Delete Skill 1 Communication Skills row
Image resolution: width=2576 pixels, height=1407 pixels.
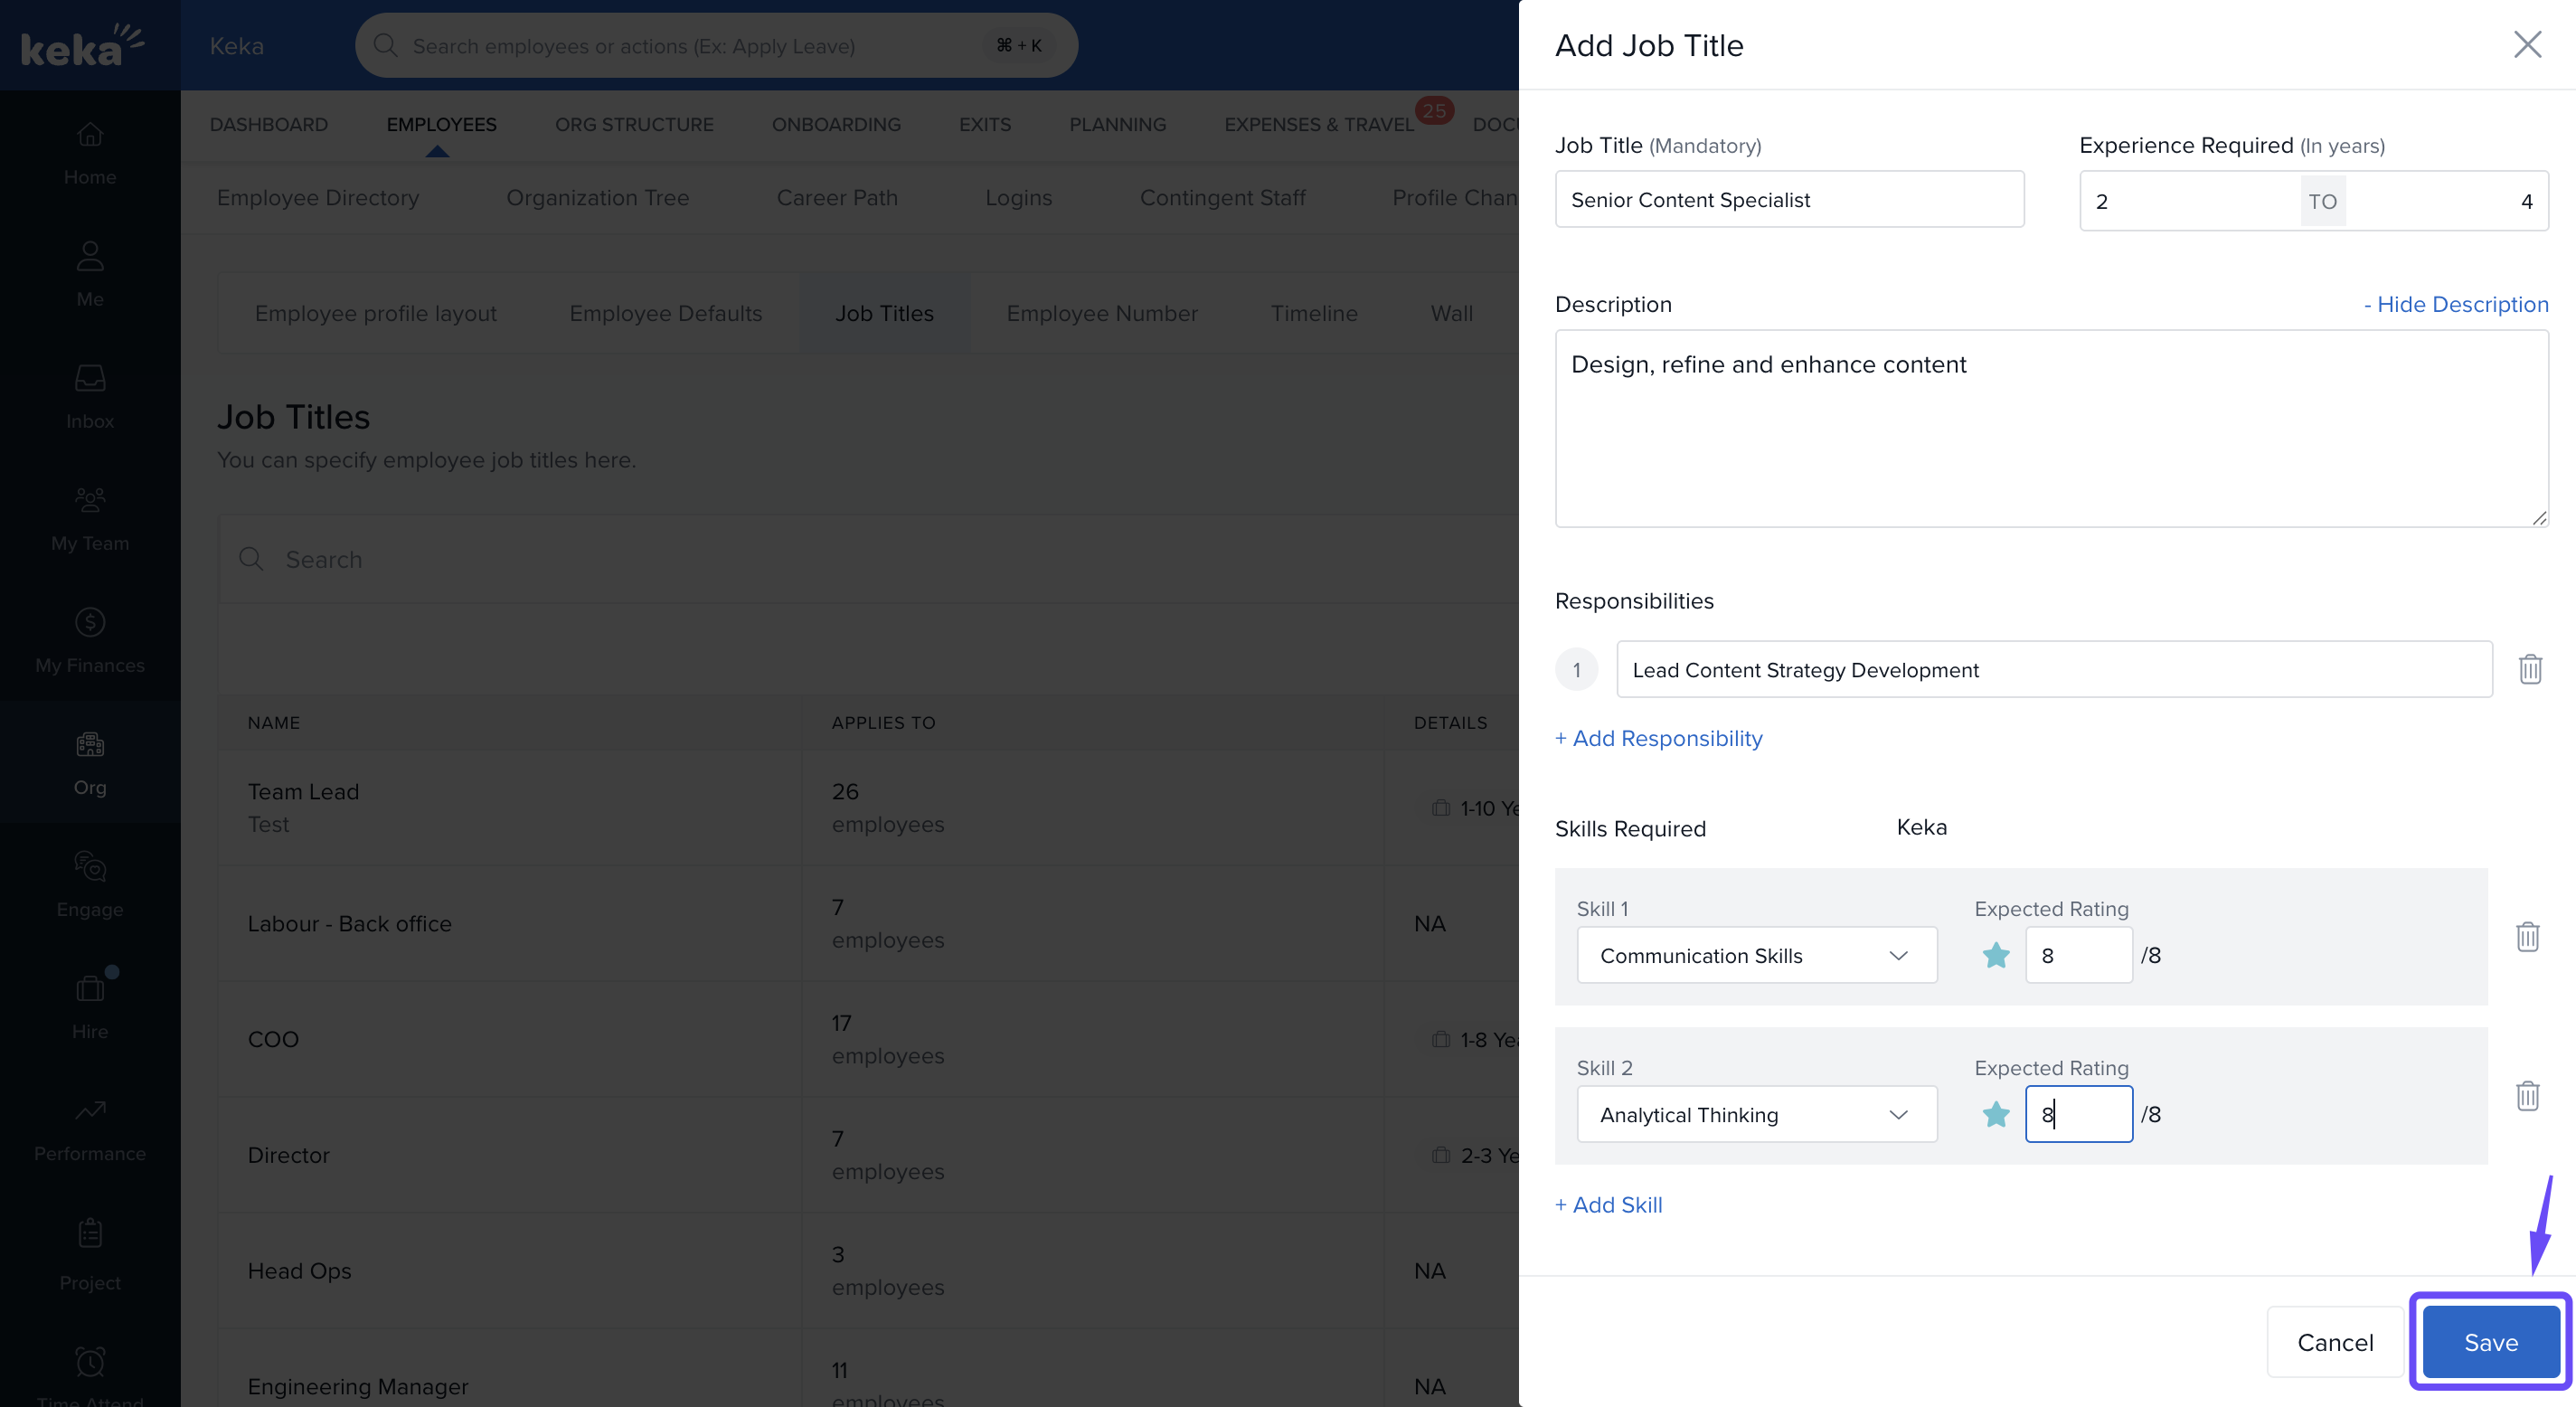click(x=2527, y=937)
